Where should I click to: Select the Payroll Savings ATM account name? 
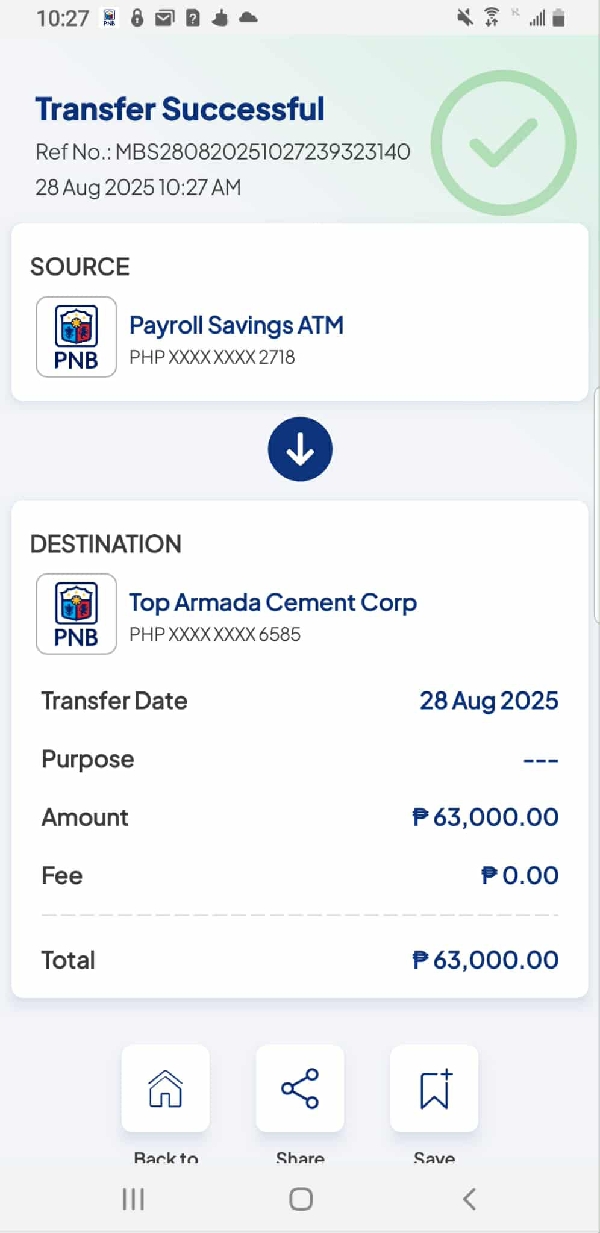point(236,325)
